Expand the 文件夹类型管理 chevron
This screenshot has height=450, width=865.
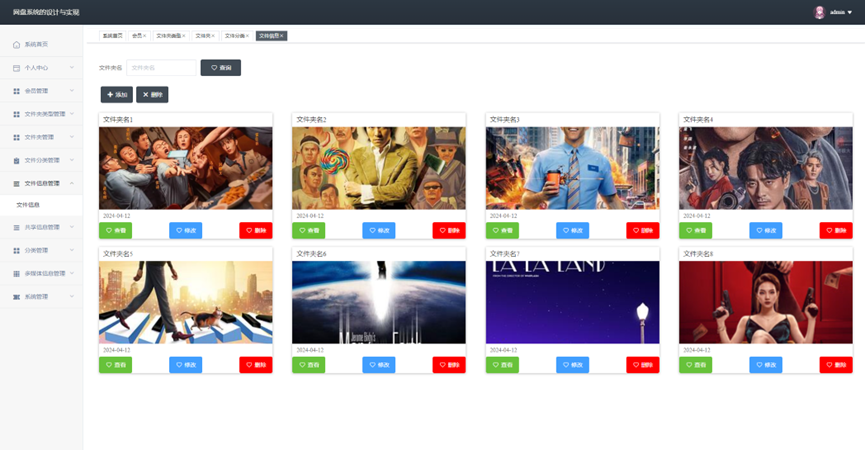tap(72, 114)
